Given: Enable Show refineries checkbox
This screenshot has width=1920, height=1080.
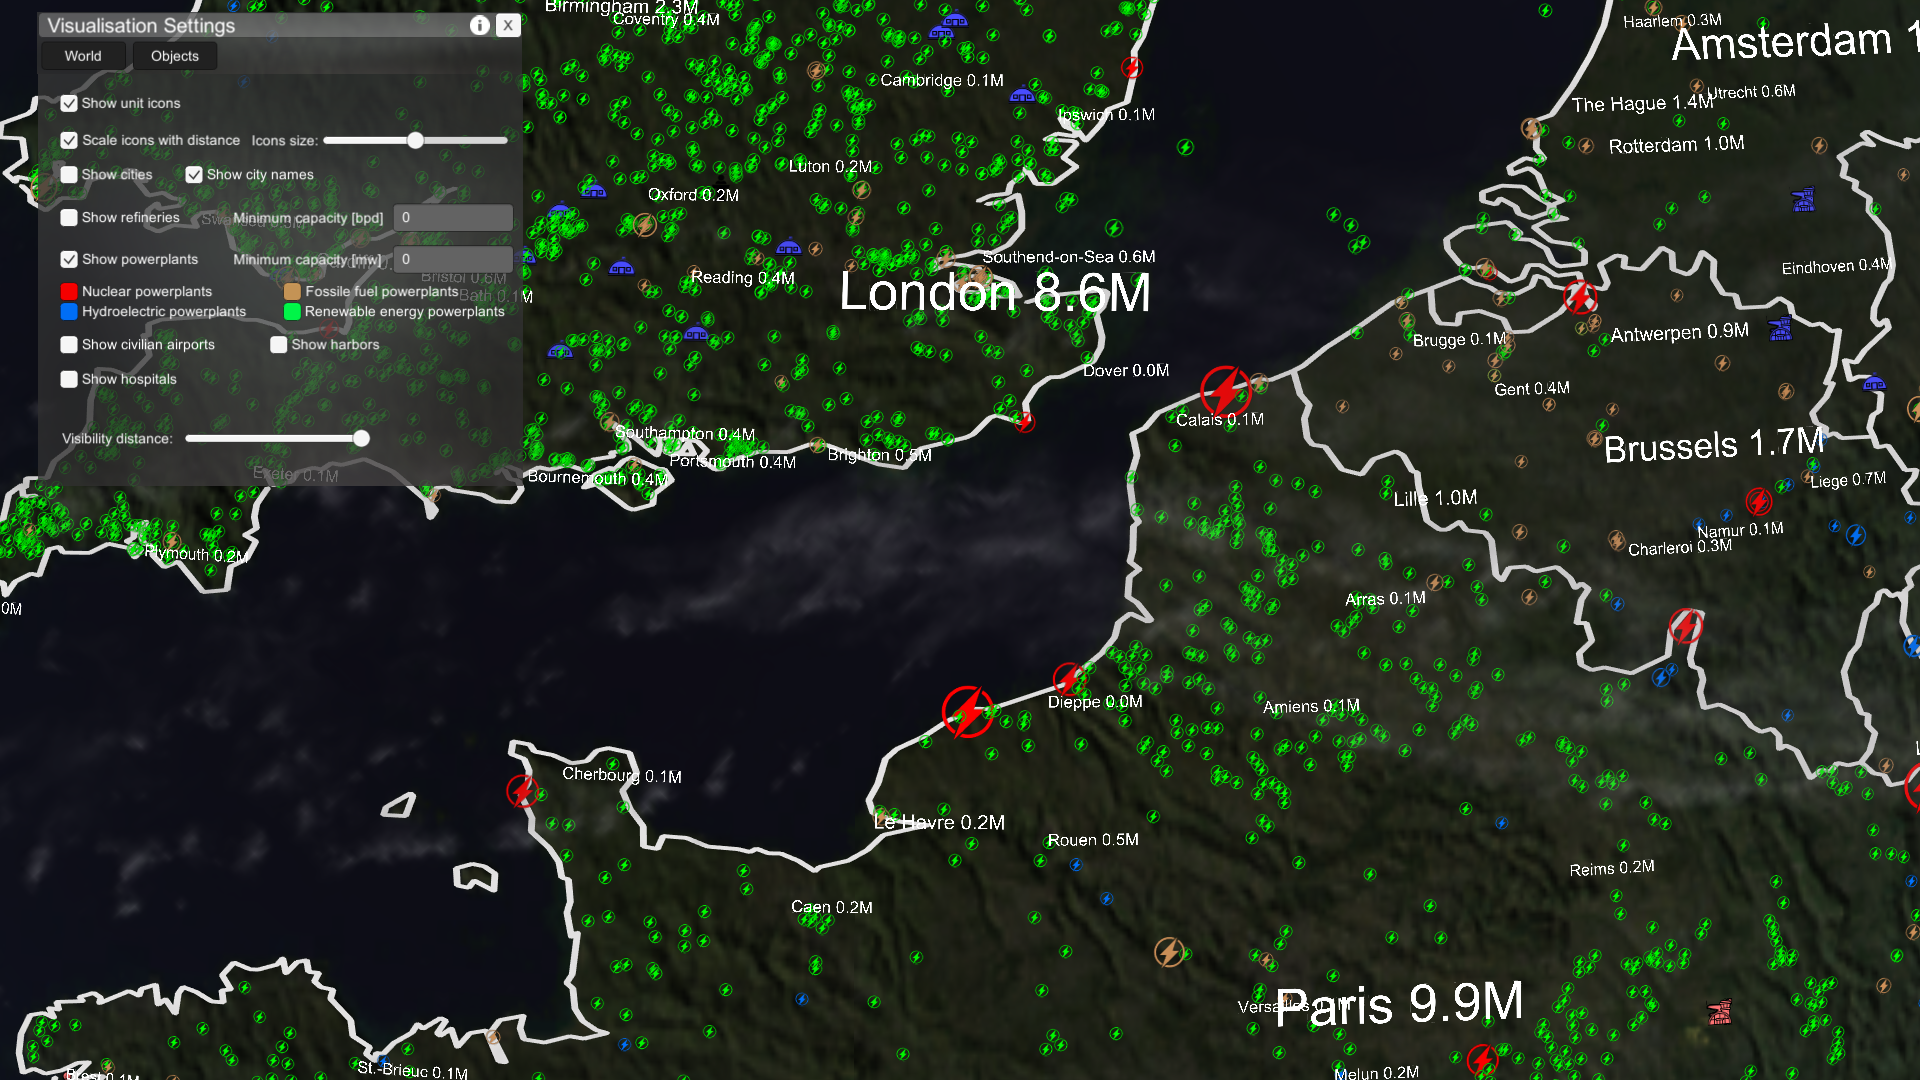Looking at the screenshot, I should 69,217.
